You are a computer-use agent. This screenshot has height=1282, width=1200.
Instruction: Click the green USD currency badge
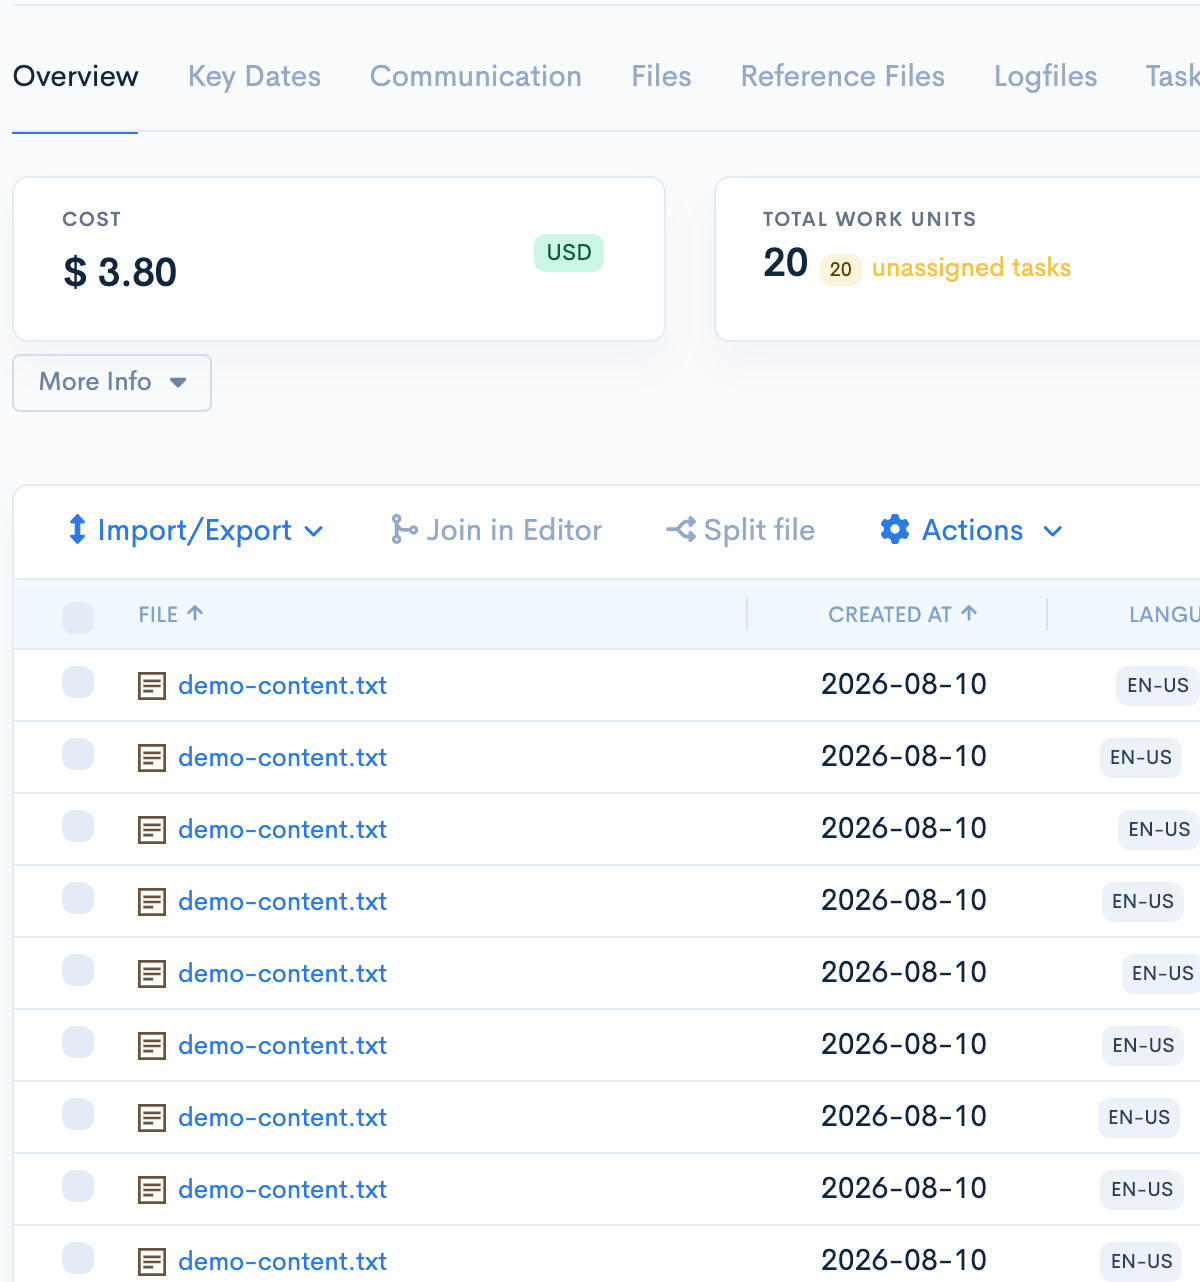[569, 253]
